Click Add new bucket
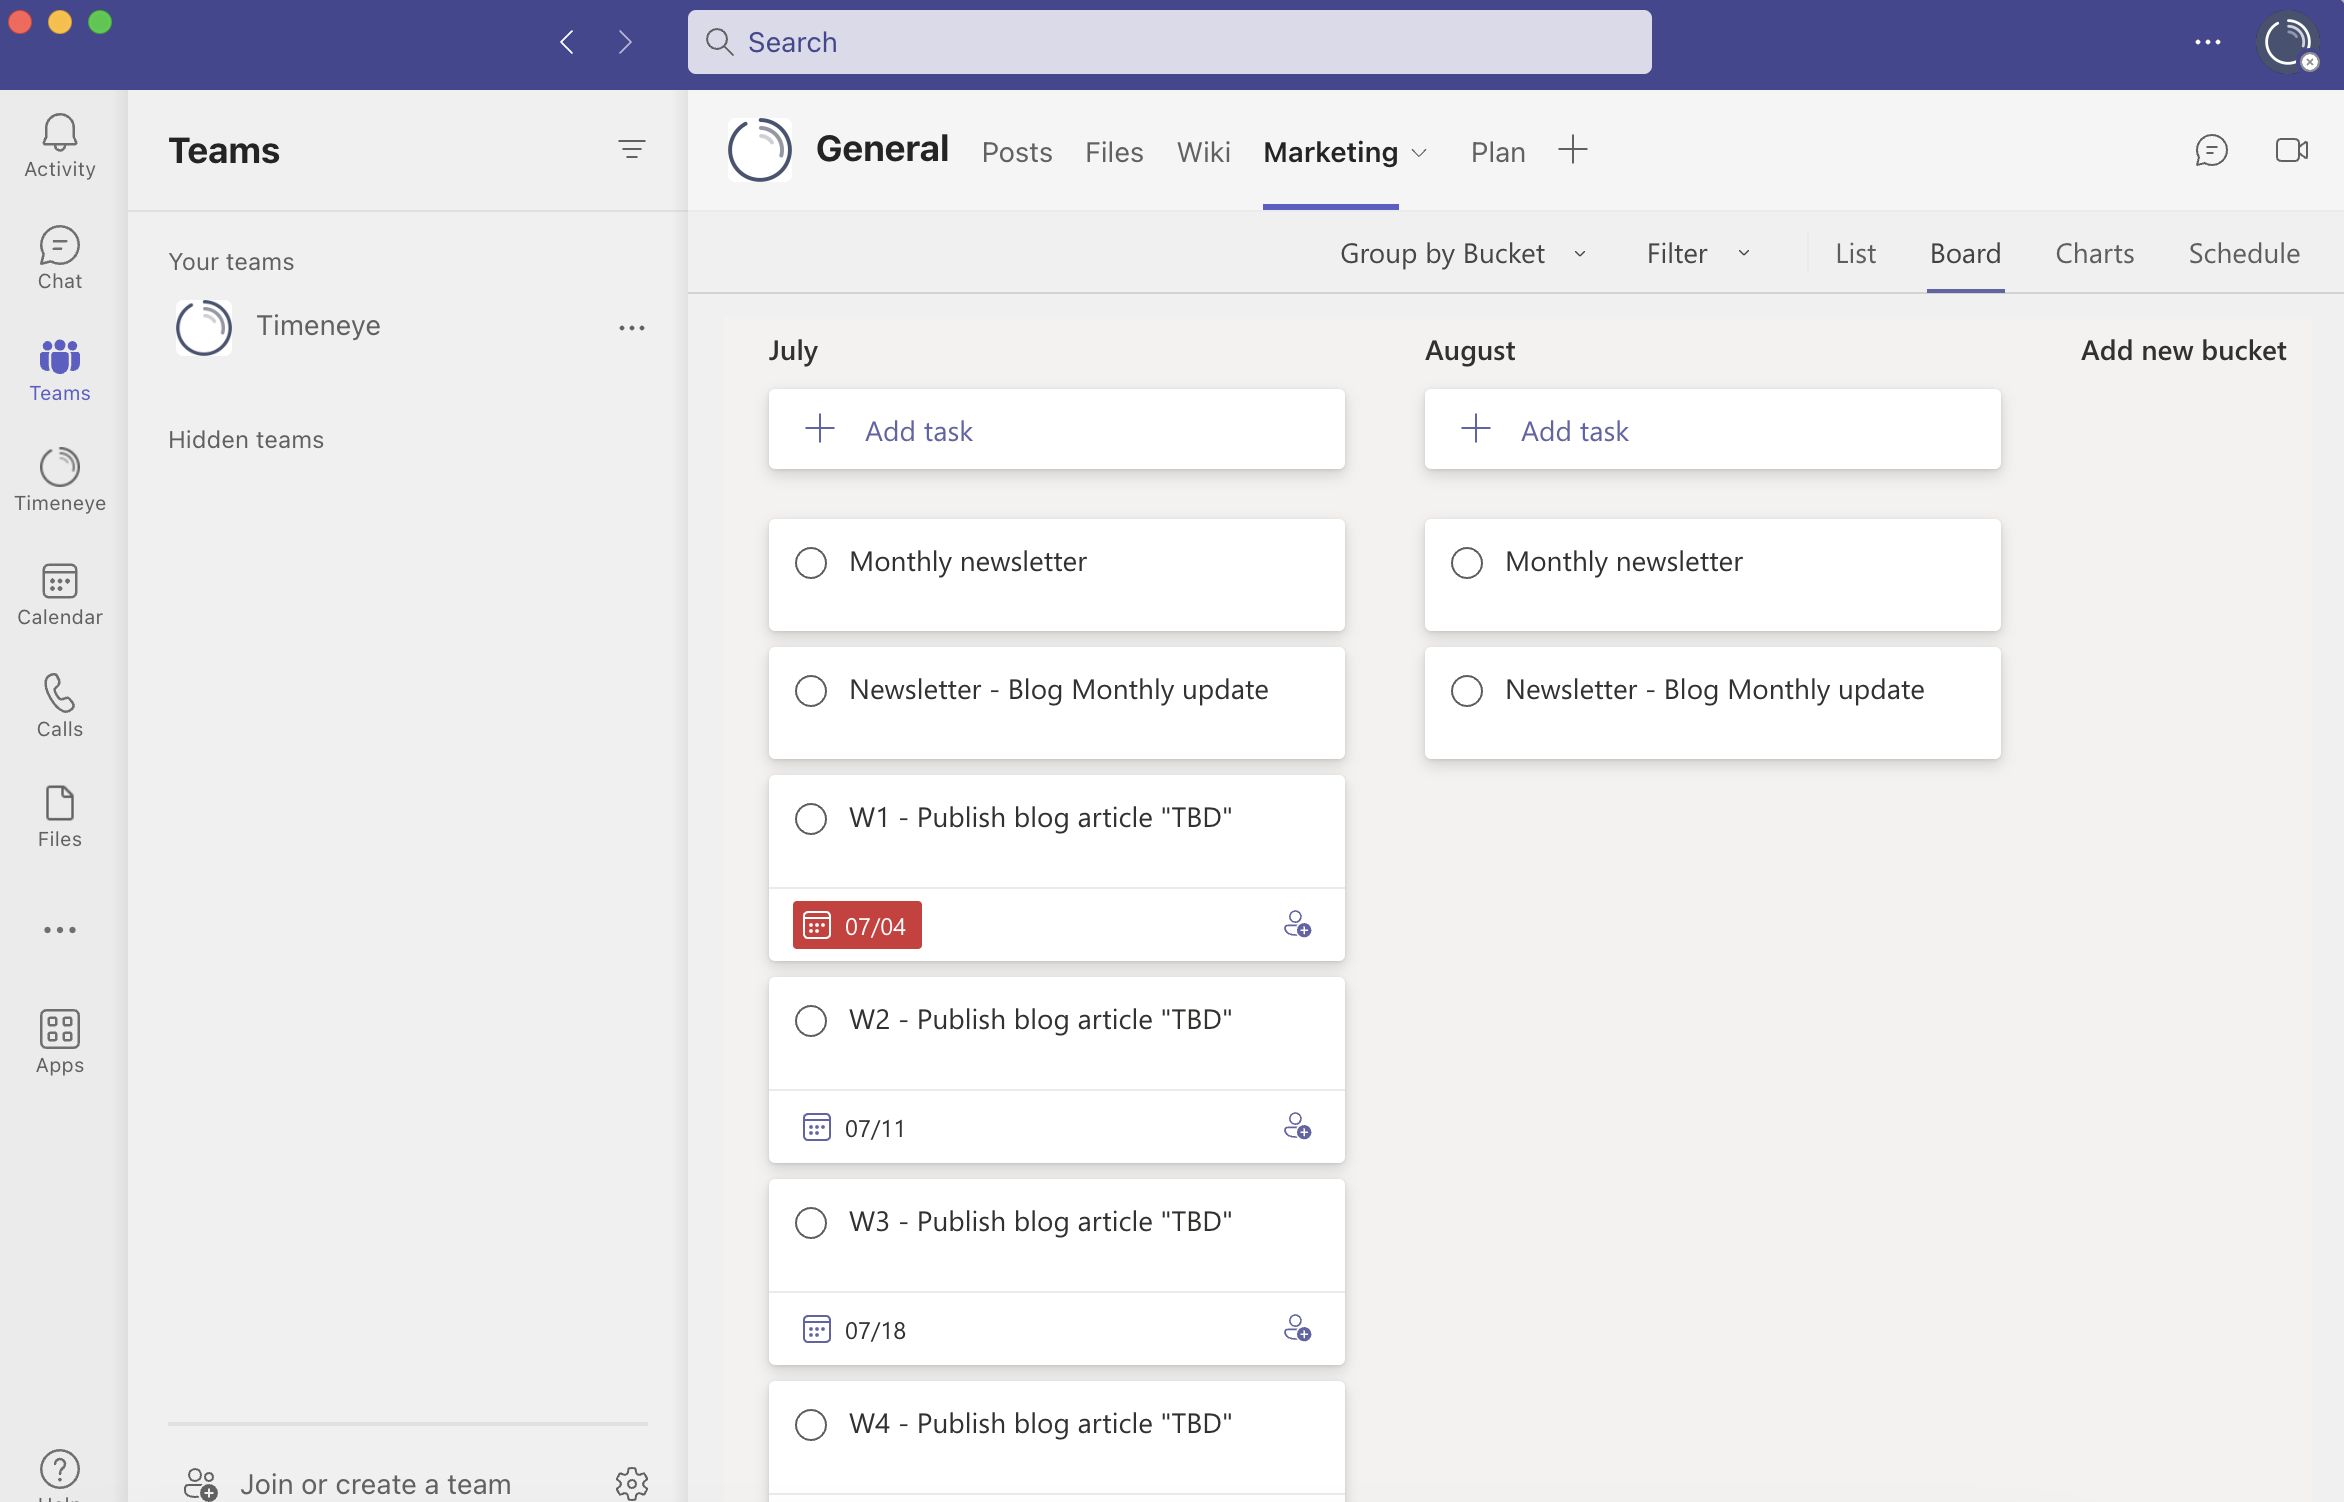The width and height of the screenshot is (2344, 1502). [2183, 351]
